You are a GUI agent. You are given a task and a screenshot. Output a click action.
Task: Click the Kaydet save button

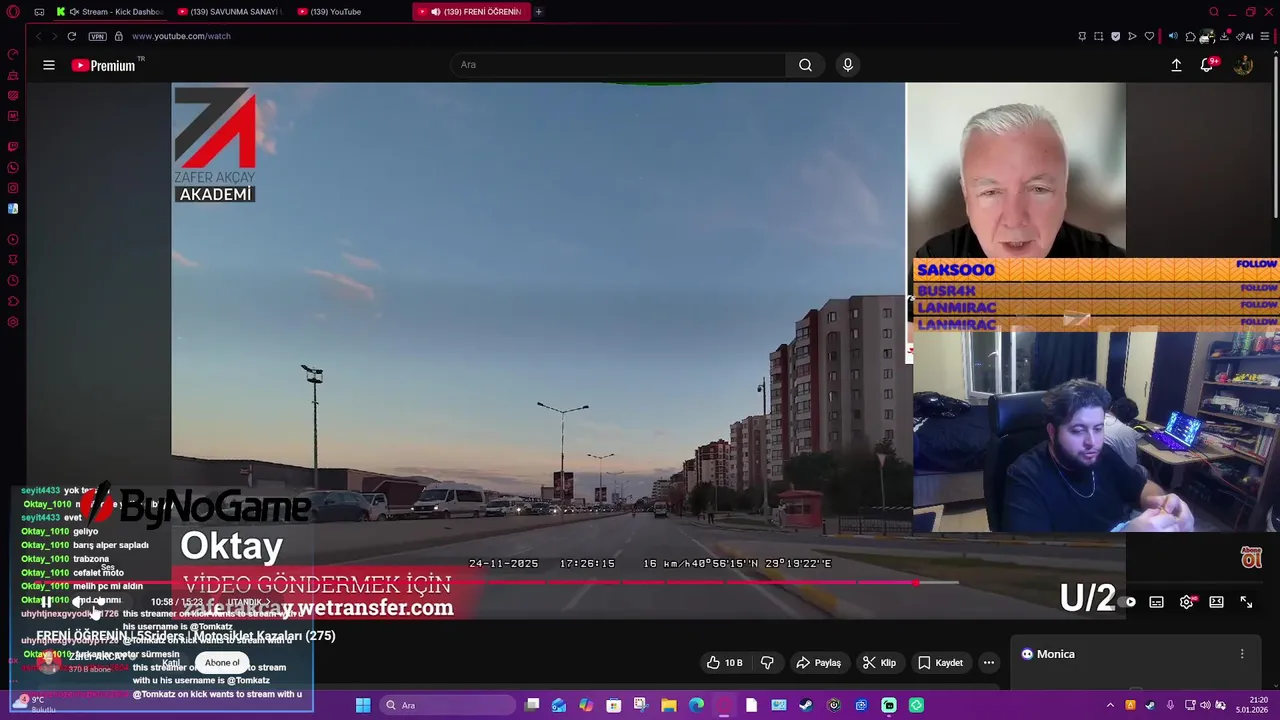(940, 662)
